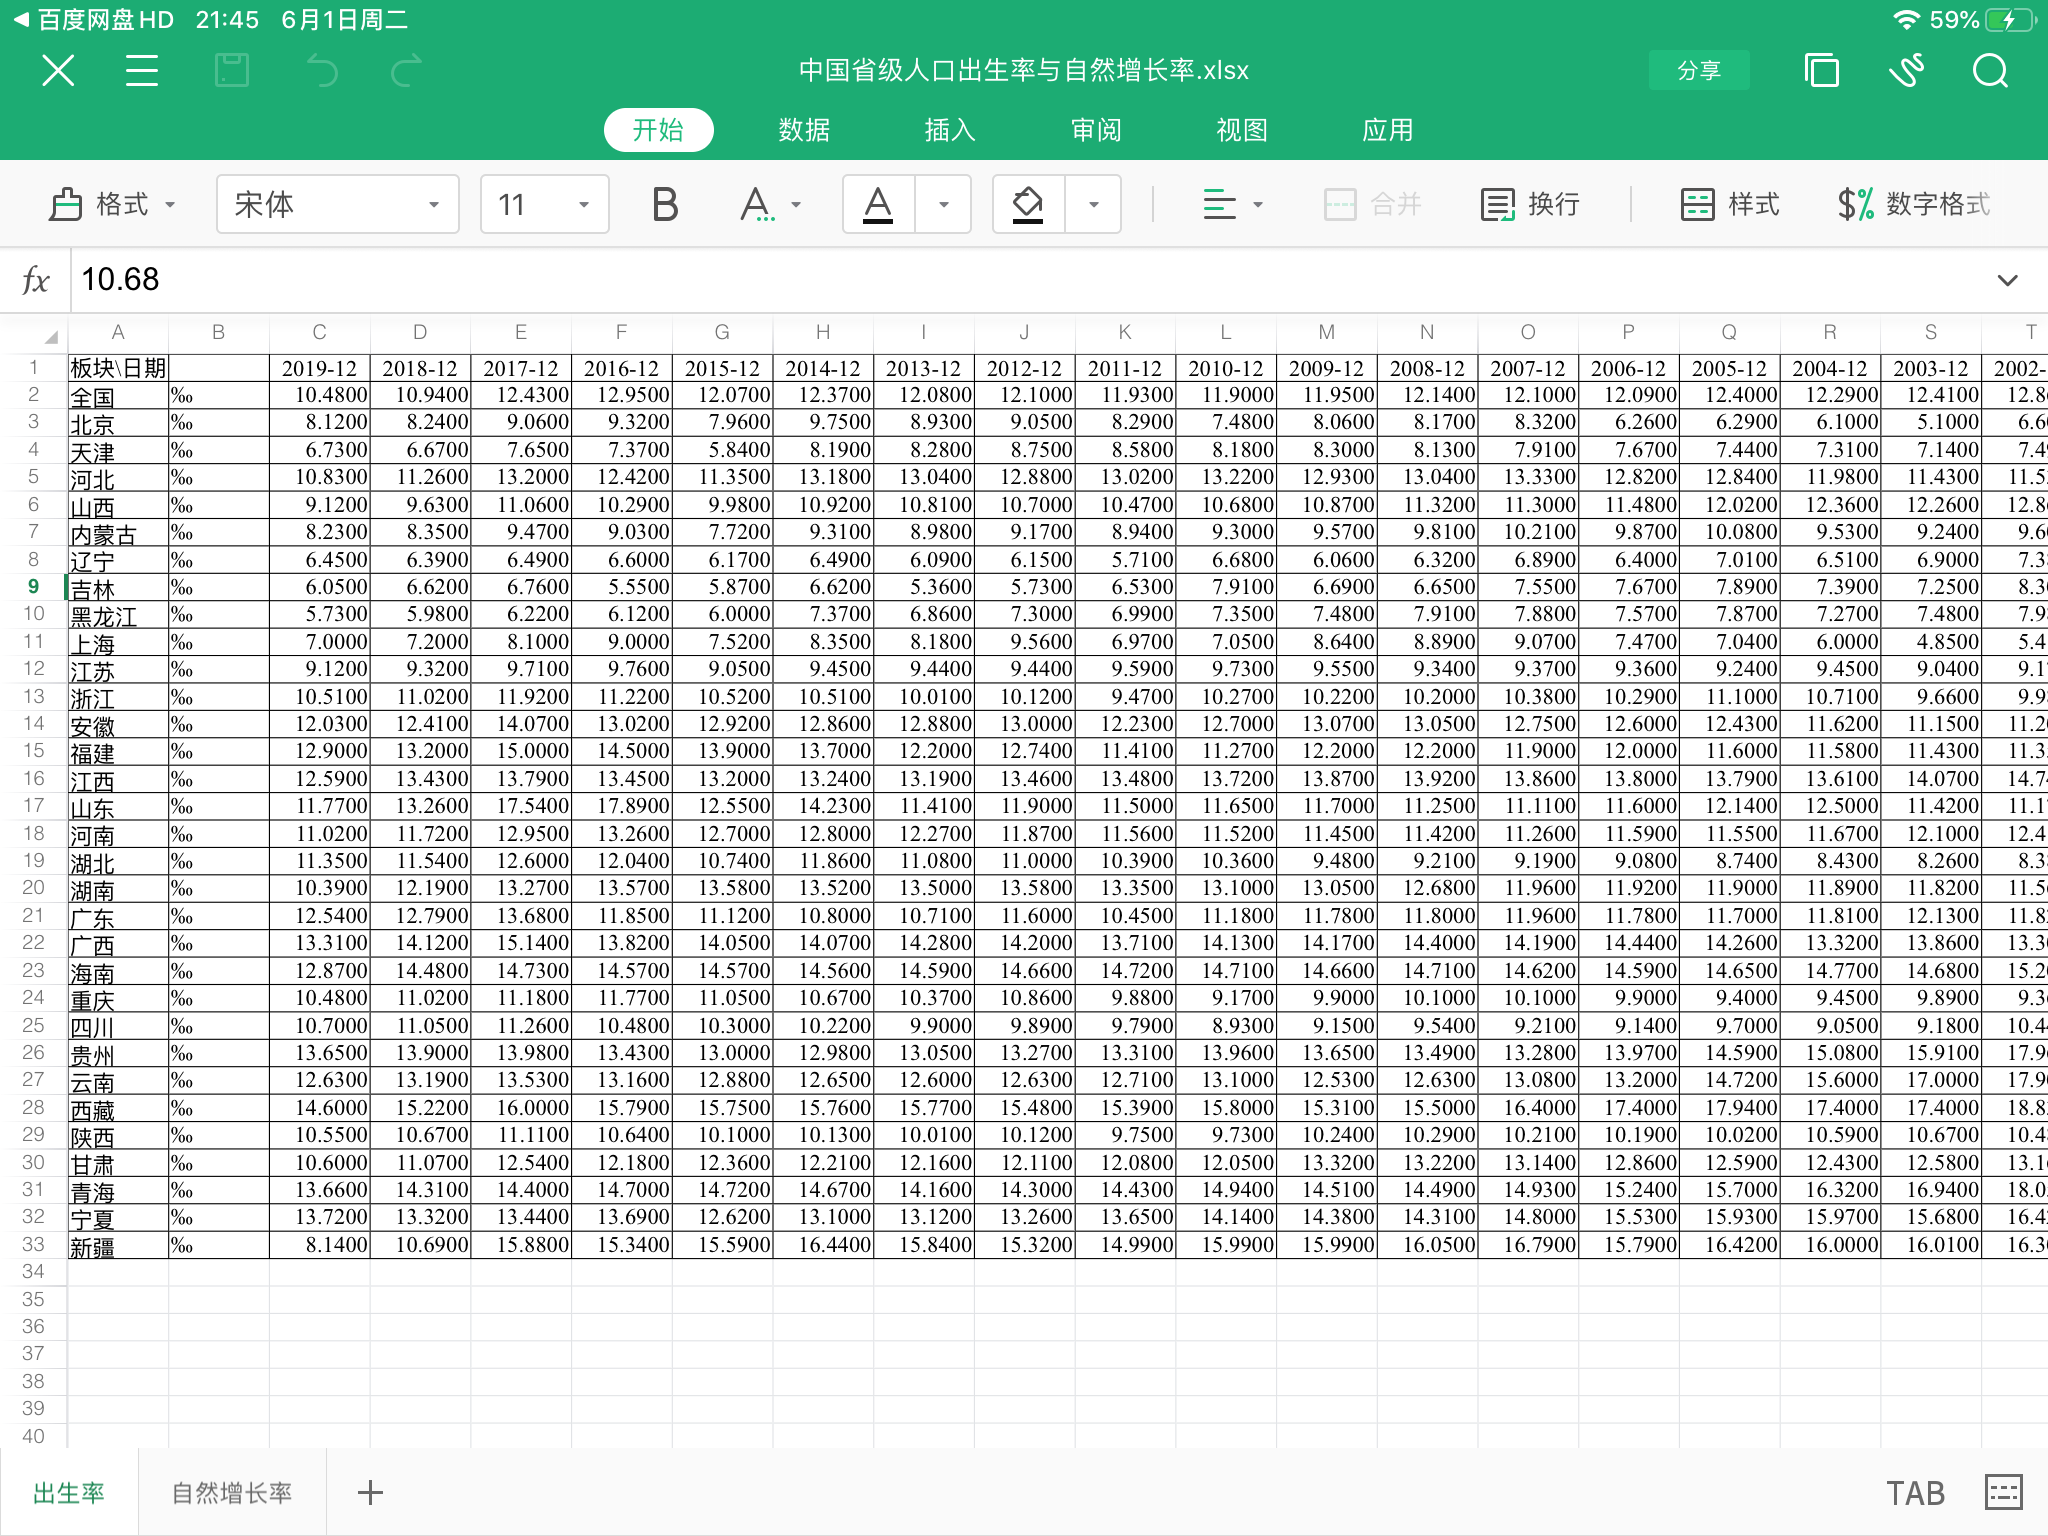Open the multi-window icon in header

pyautogui.click(x=1821, y=71)
